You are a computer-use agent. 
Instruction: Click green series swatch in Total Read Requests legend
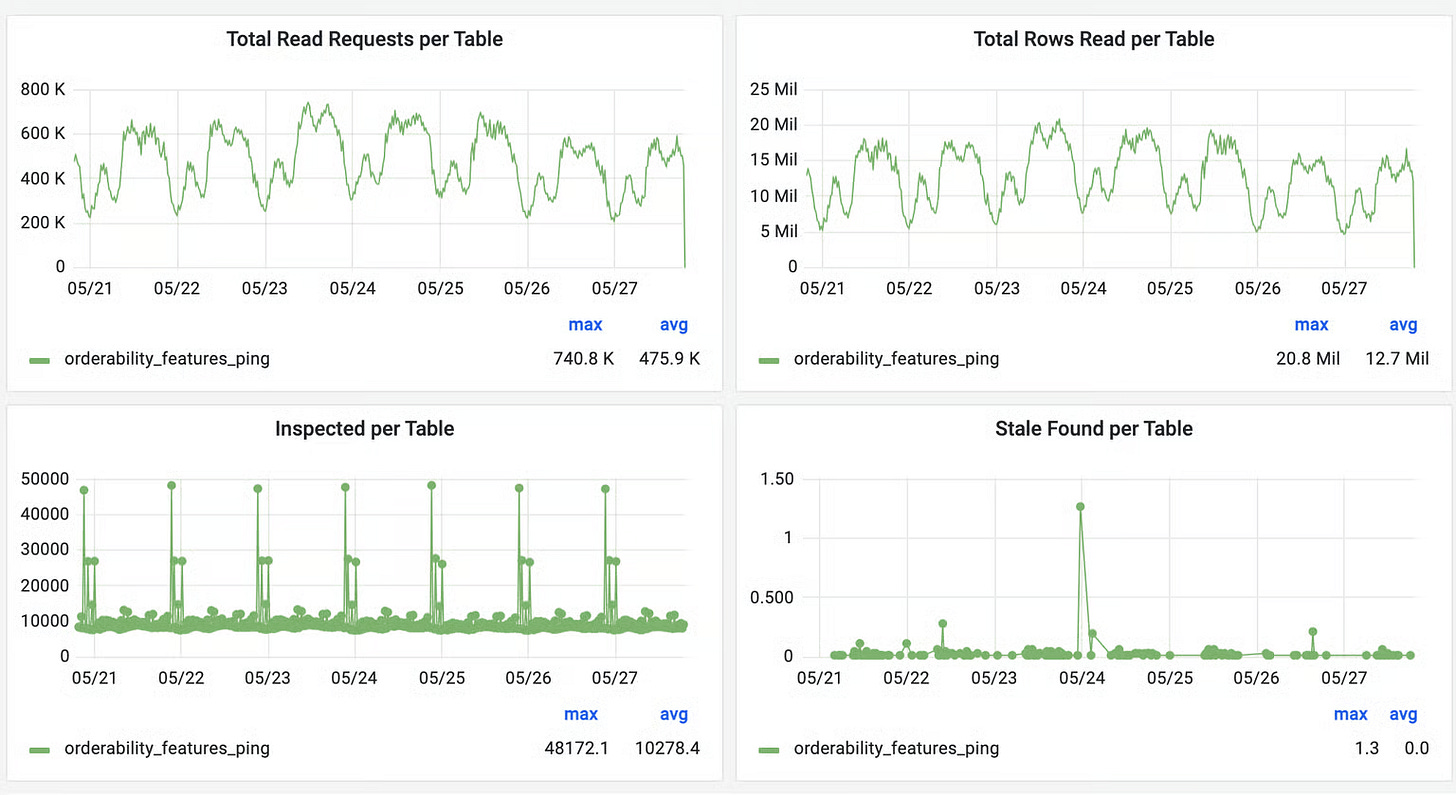tap(40, 360)
